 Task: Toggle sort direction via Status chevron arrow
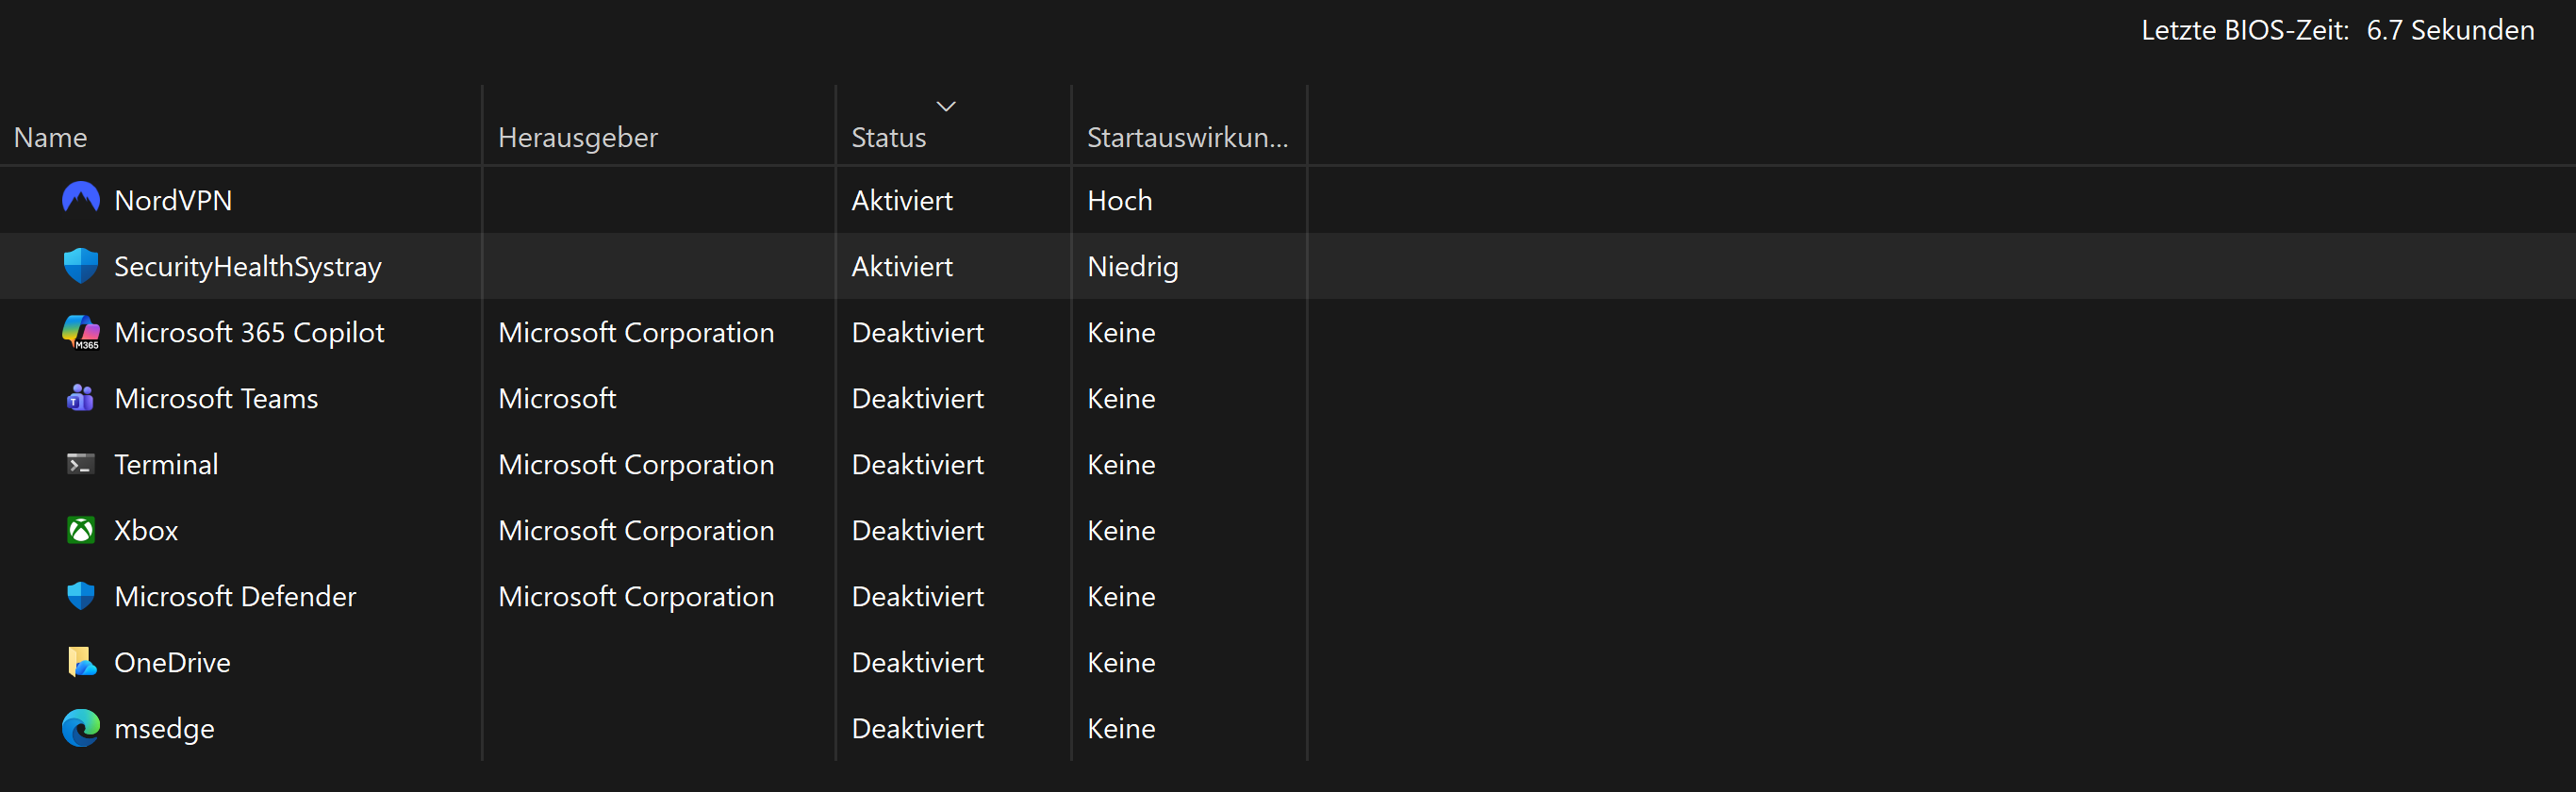point(946,106)
